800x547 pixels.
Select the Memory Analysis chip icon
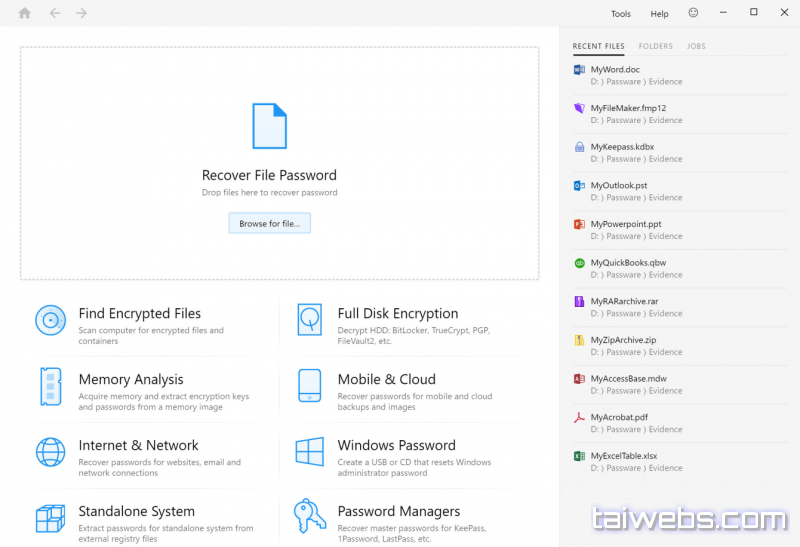[x=50, y=386]
